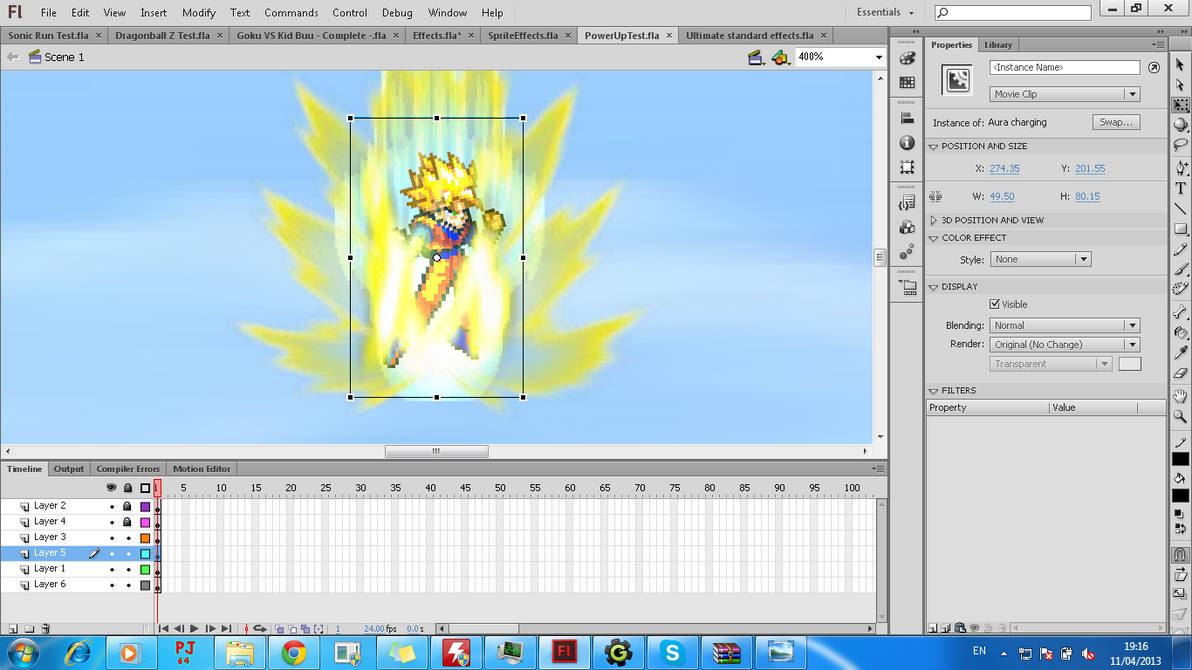Open the Essentials workspace dropdown

[885, 12]
